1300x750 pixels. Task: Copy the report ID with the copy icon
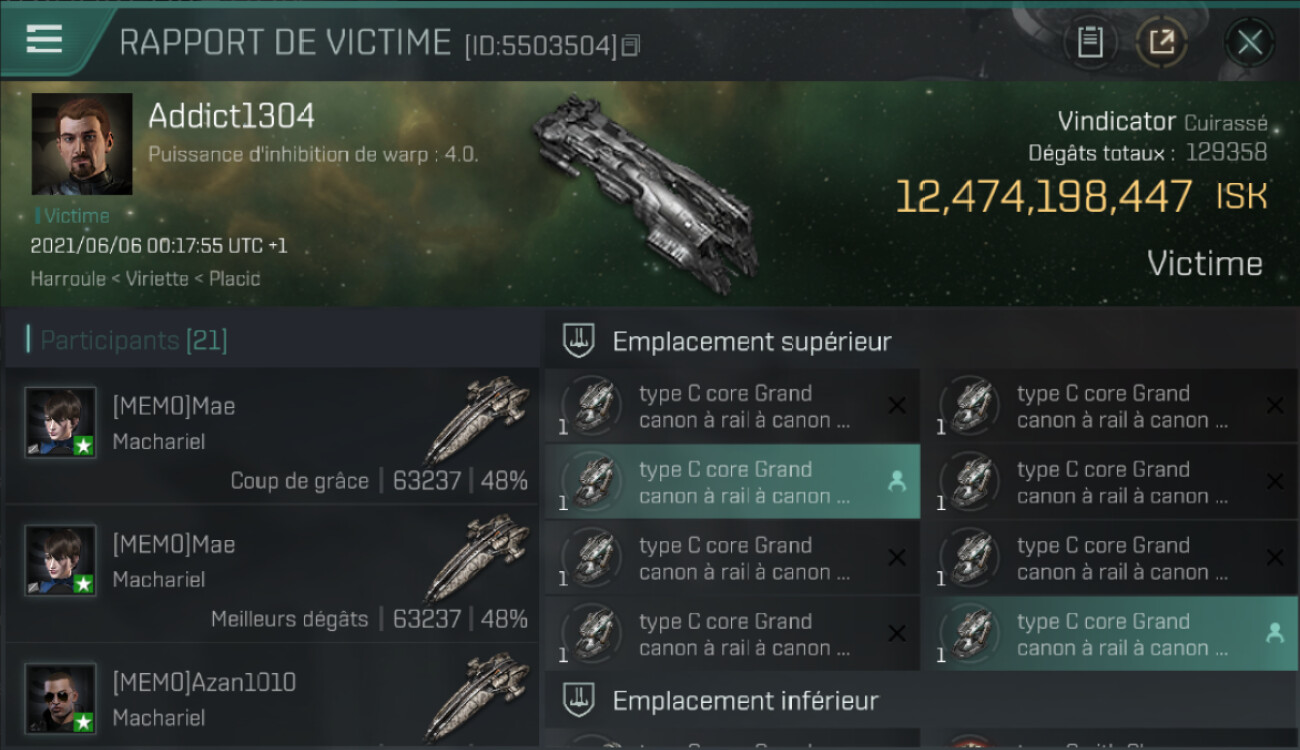(x=630, y=46)
